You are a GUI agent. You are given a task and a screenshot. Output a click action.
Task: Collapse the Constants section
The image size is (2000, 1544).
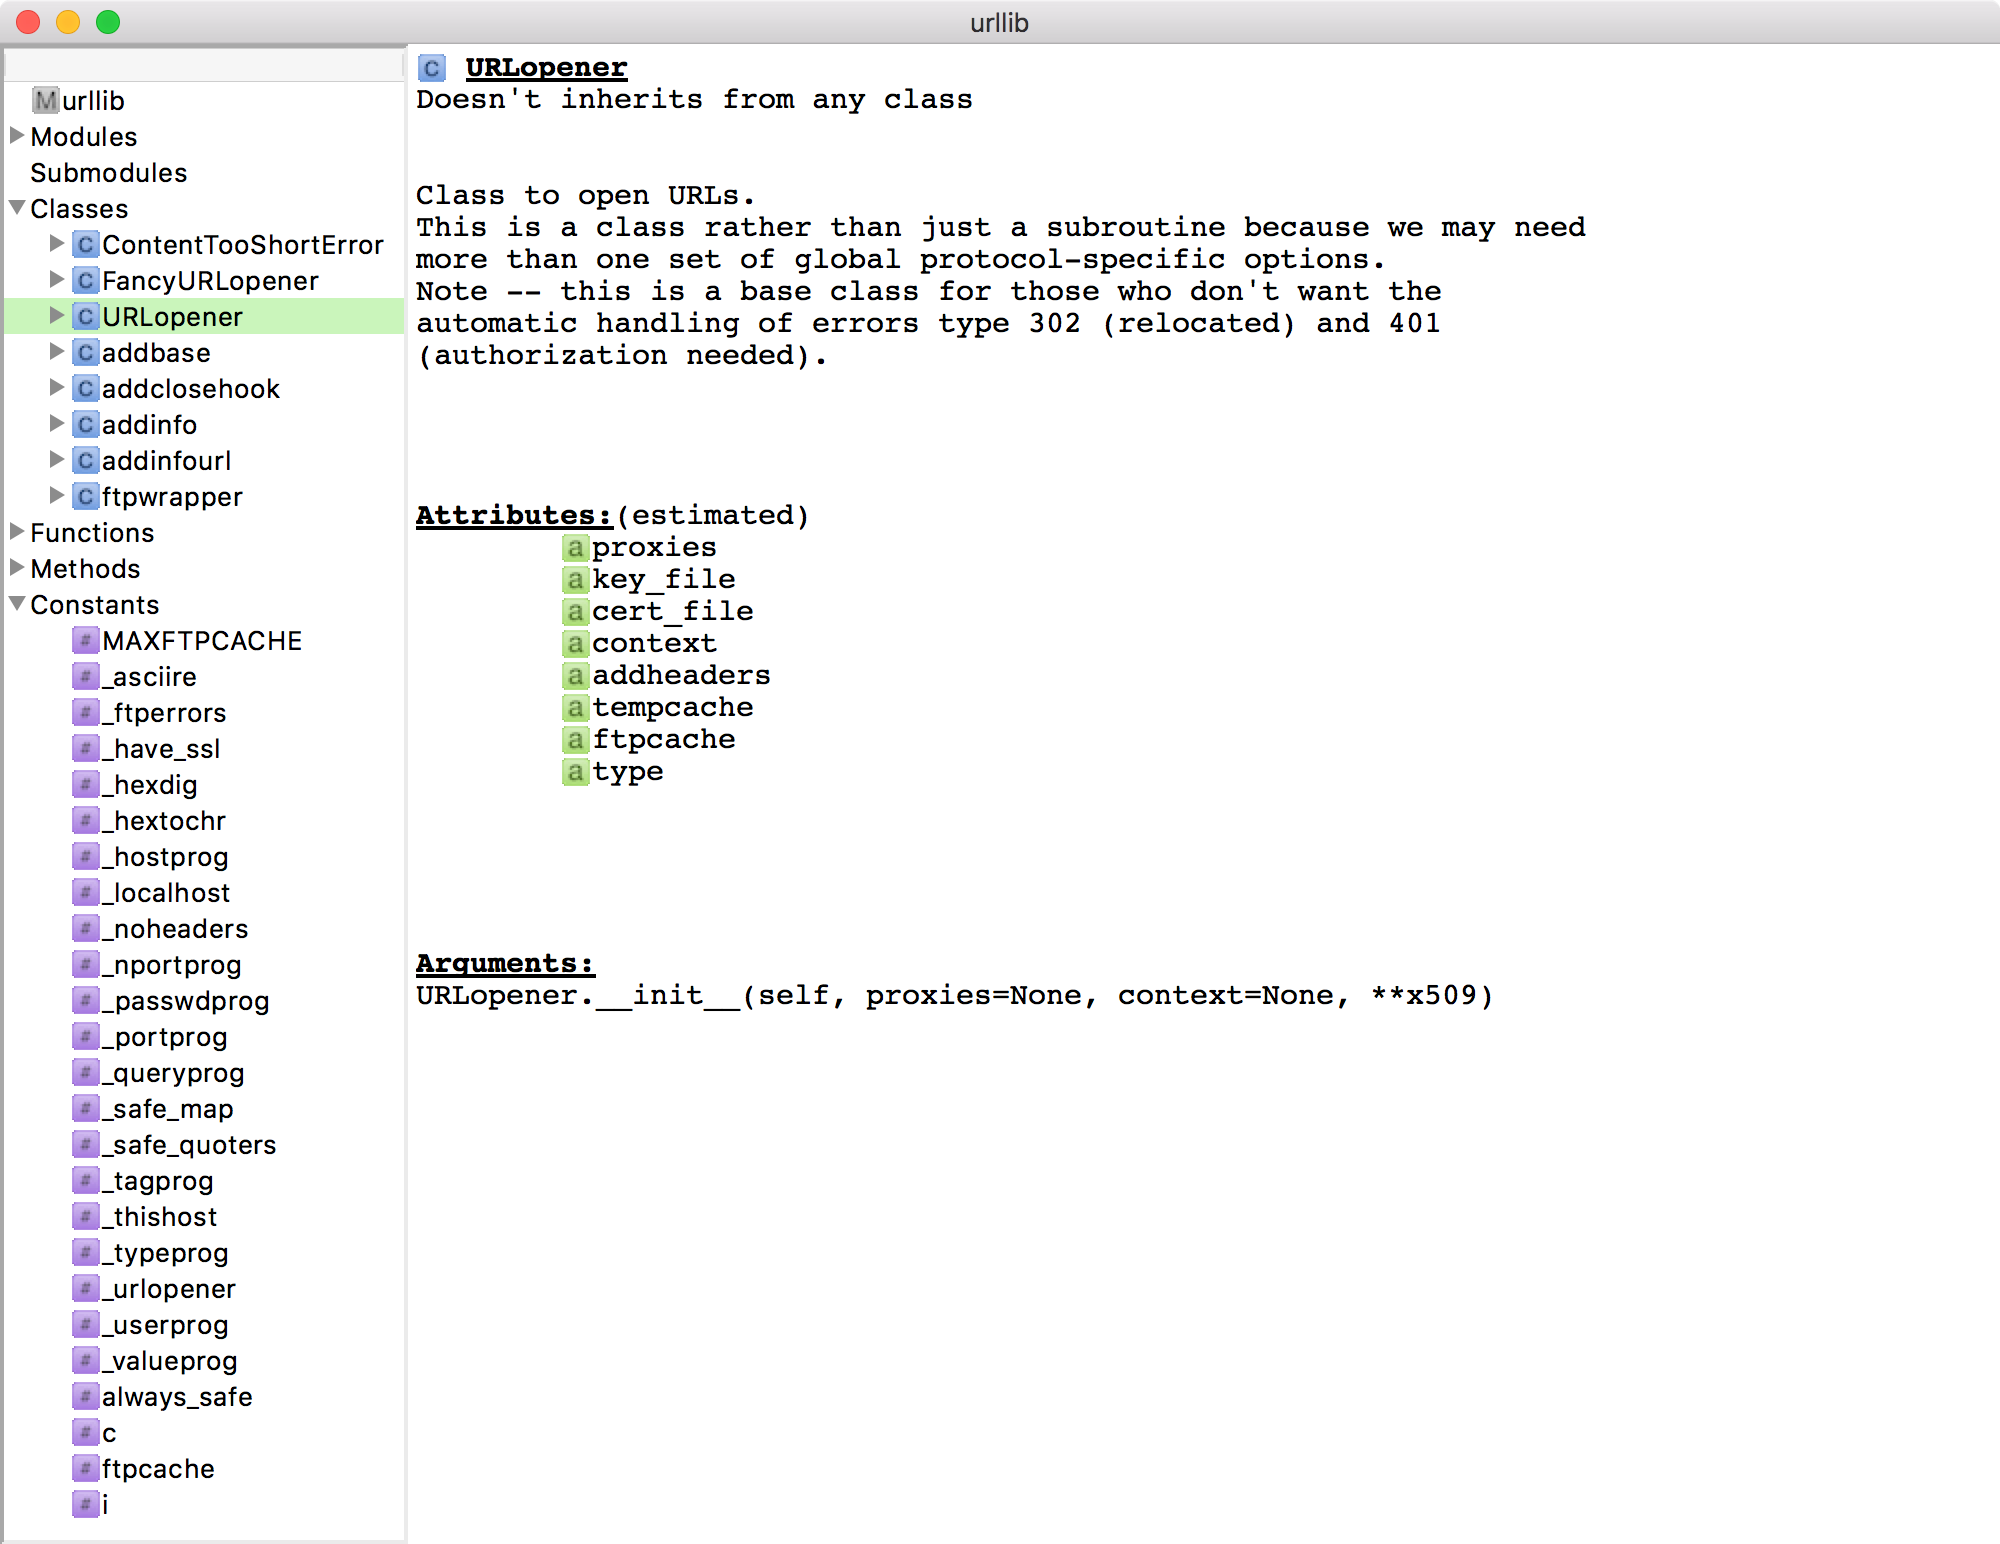[16, 603]
